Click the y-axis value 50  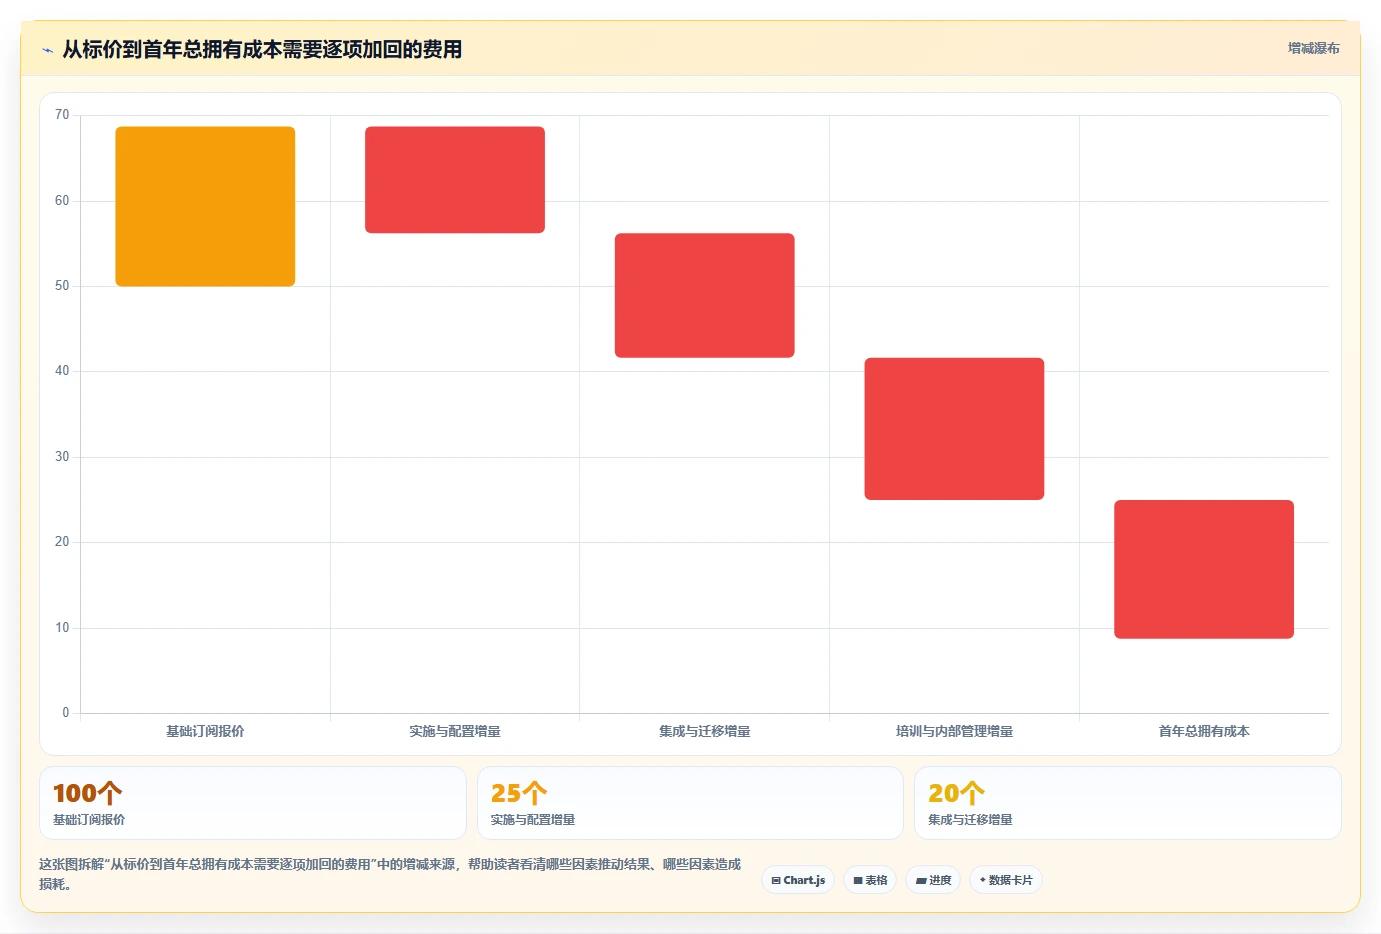pyautogui.click(x=62, y=286)
